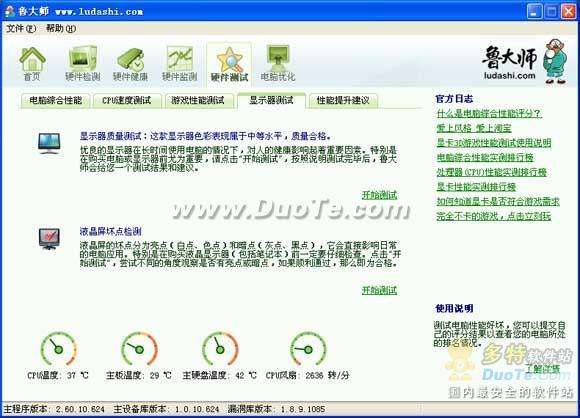
Task: Click the CPU温度 gauge dial
Action: coord(58,349)
